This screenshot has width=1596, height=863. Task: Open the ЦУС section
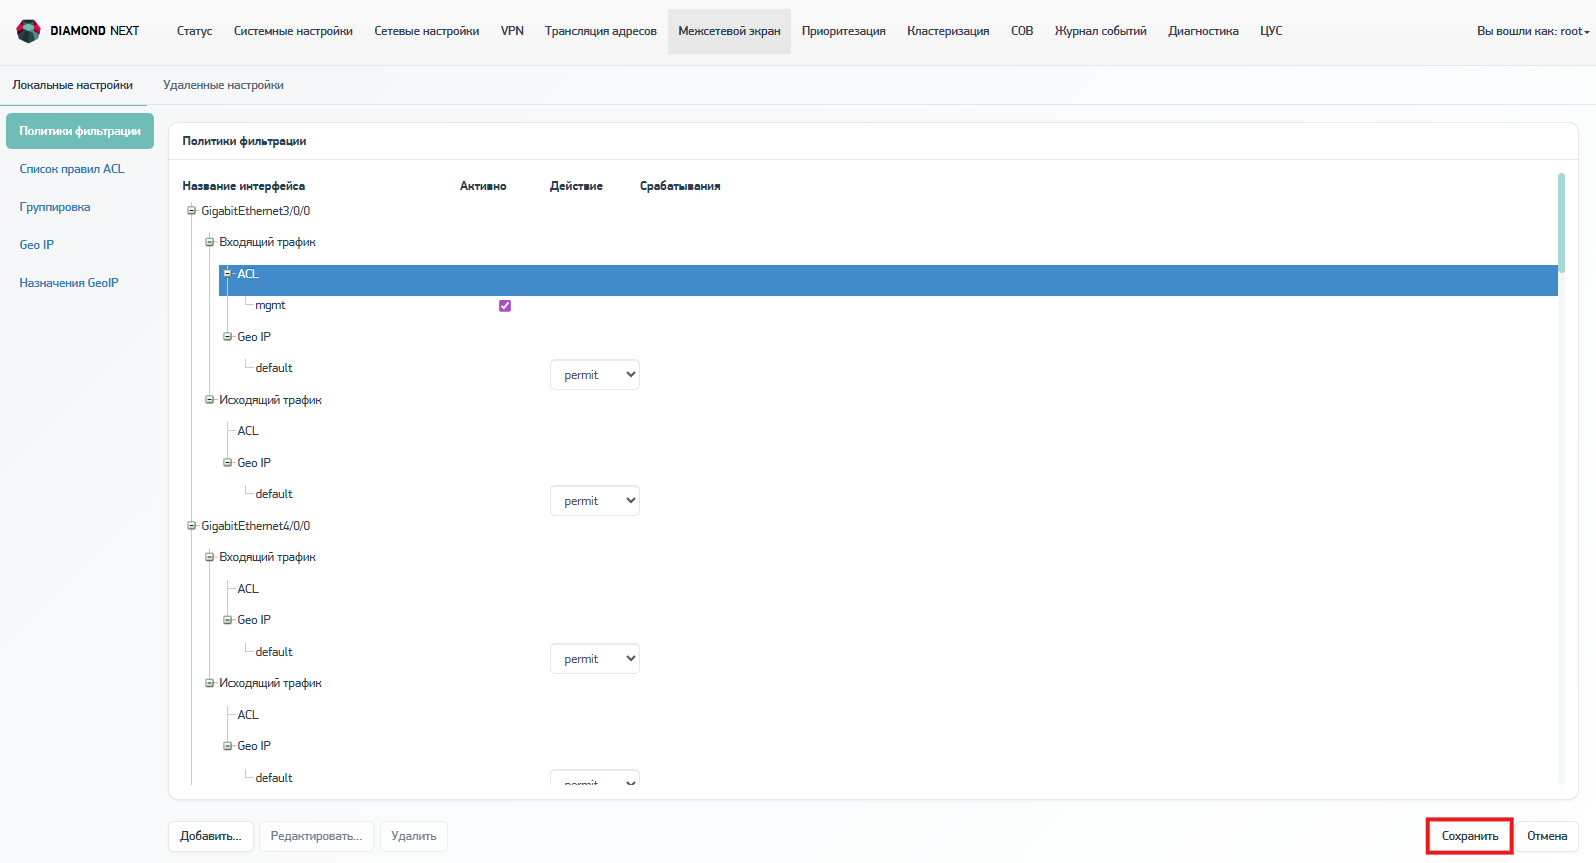pos(1271,31)
